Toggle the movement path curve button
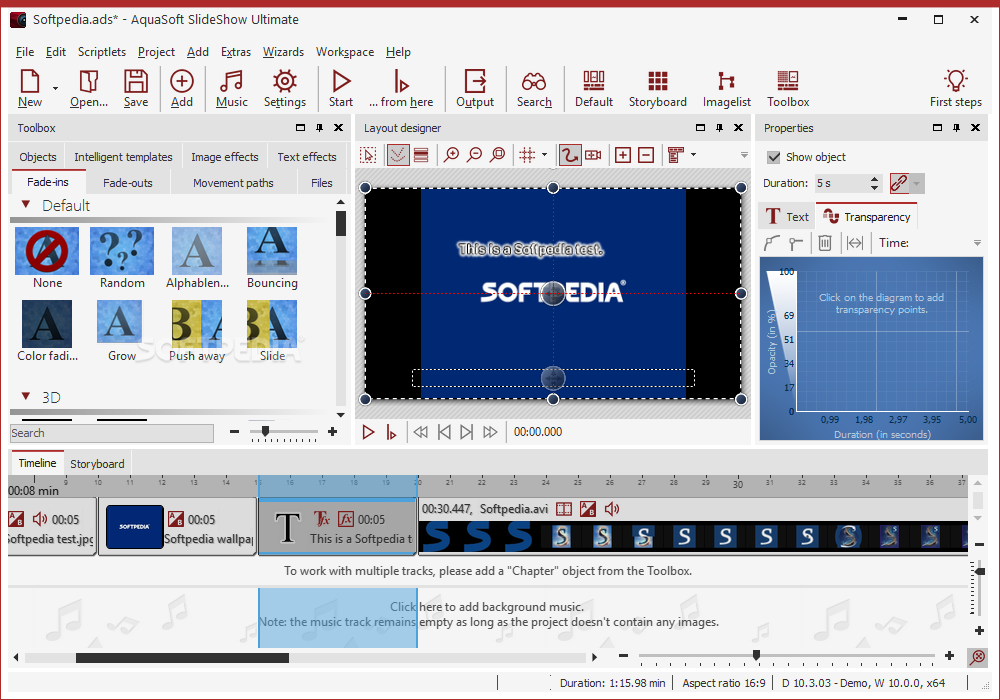 [570, 155]
